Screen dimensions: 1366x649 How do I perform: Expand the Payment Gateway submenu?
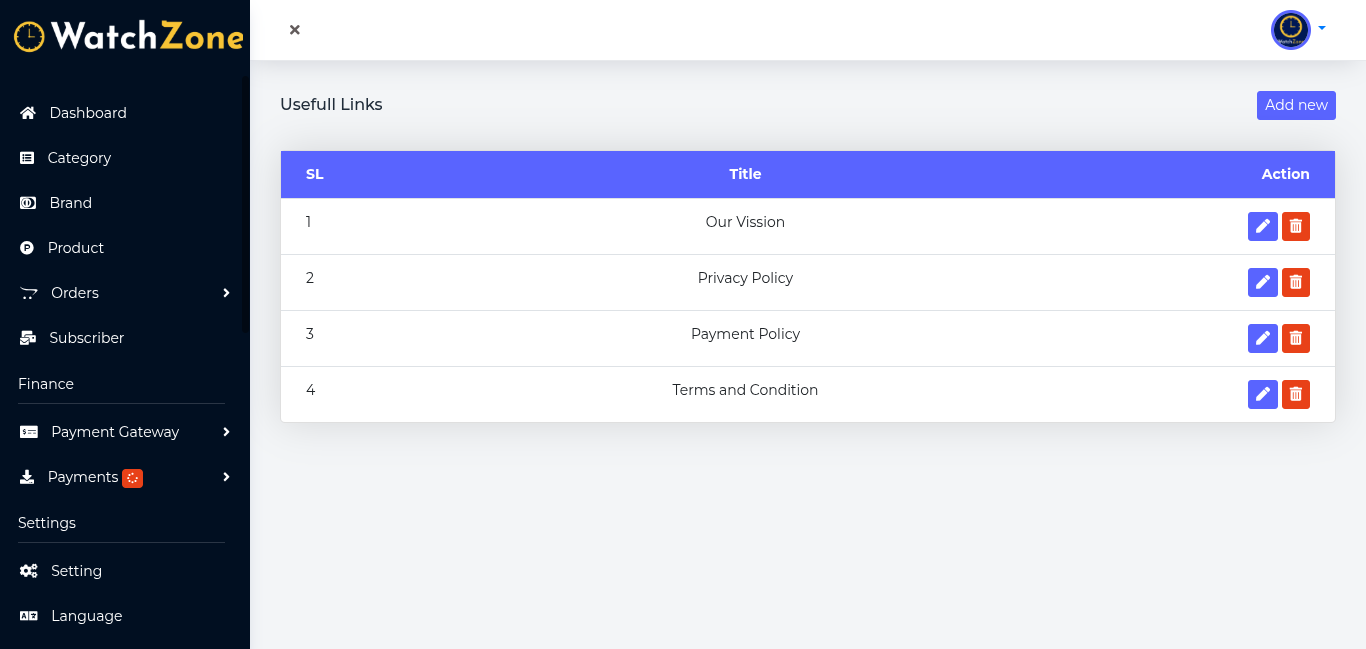(x=226, y=432)
